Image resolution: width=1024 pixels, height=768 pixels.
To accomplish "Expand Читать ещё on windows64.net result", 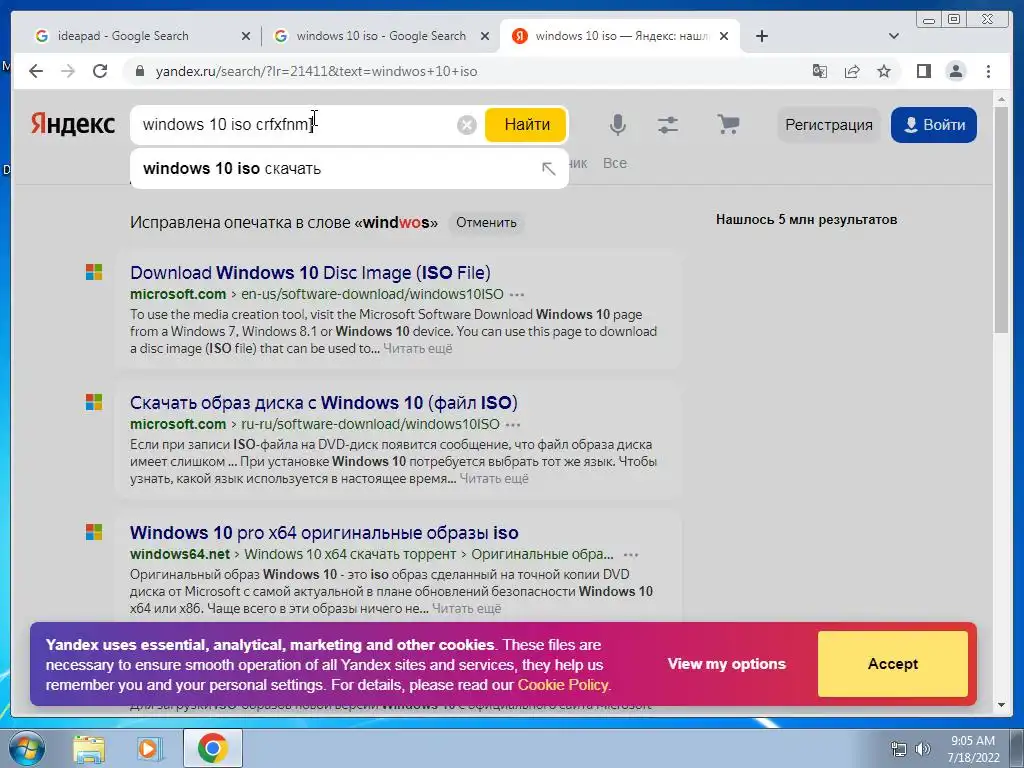I will (466, 609).
